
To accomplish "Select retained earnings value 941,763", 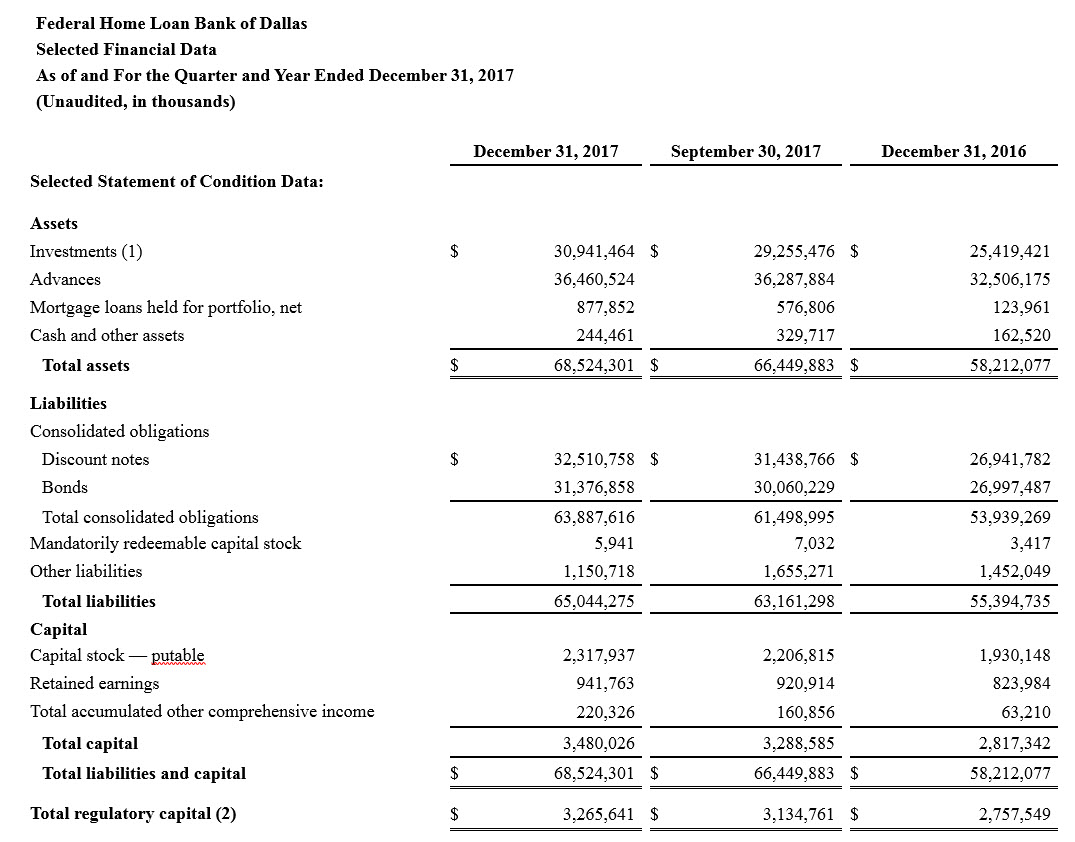I will pos(605,684).
